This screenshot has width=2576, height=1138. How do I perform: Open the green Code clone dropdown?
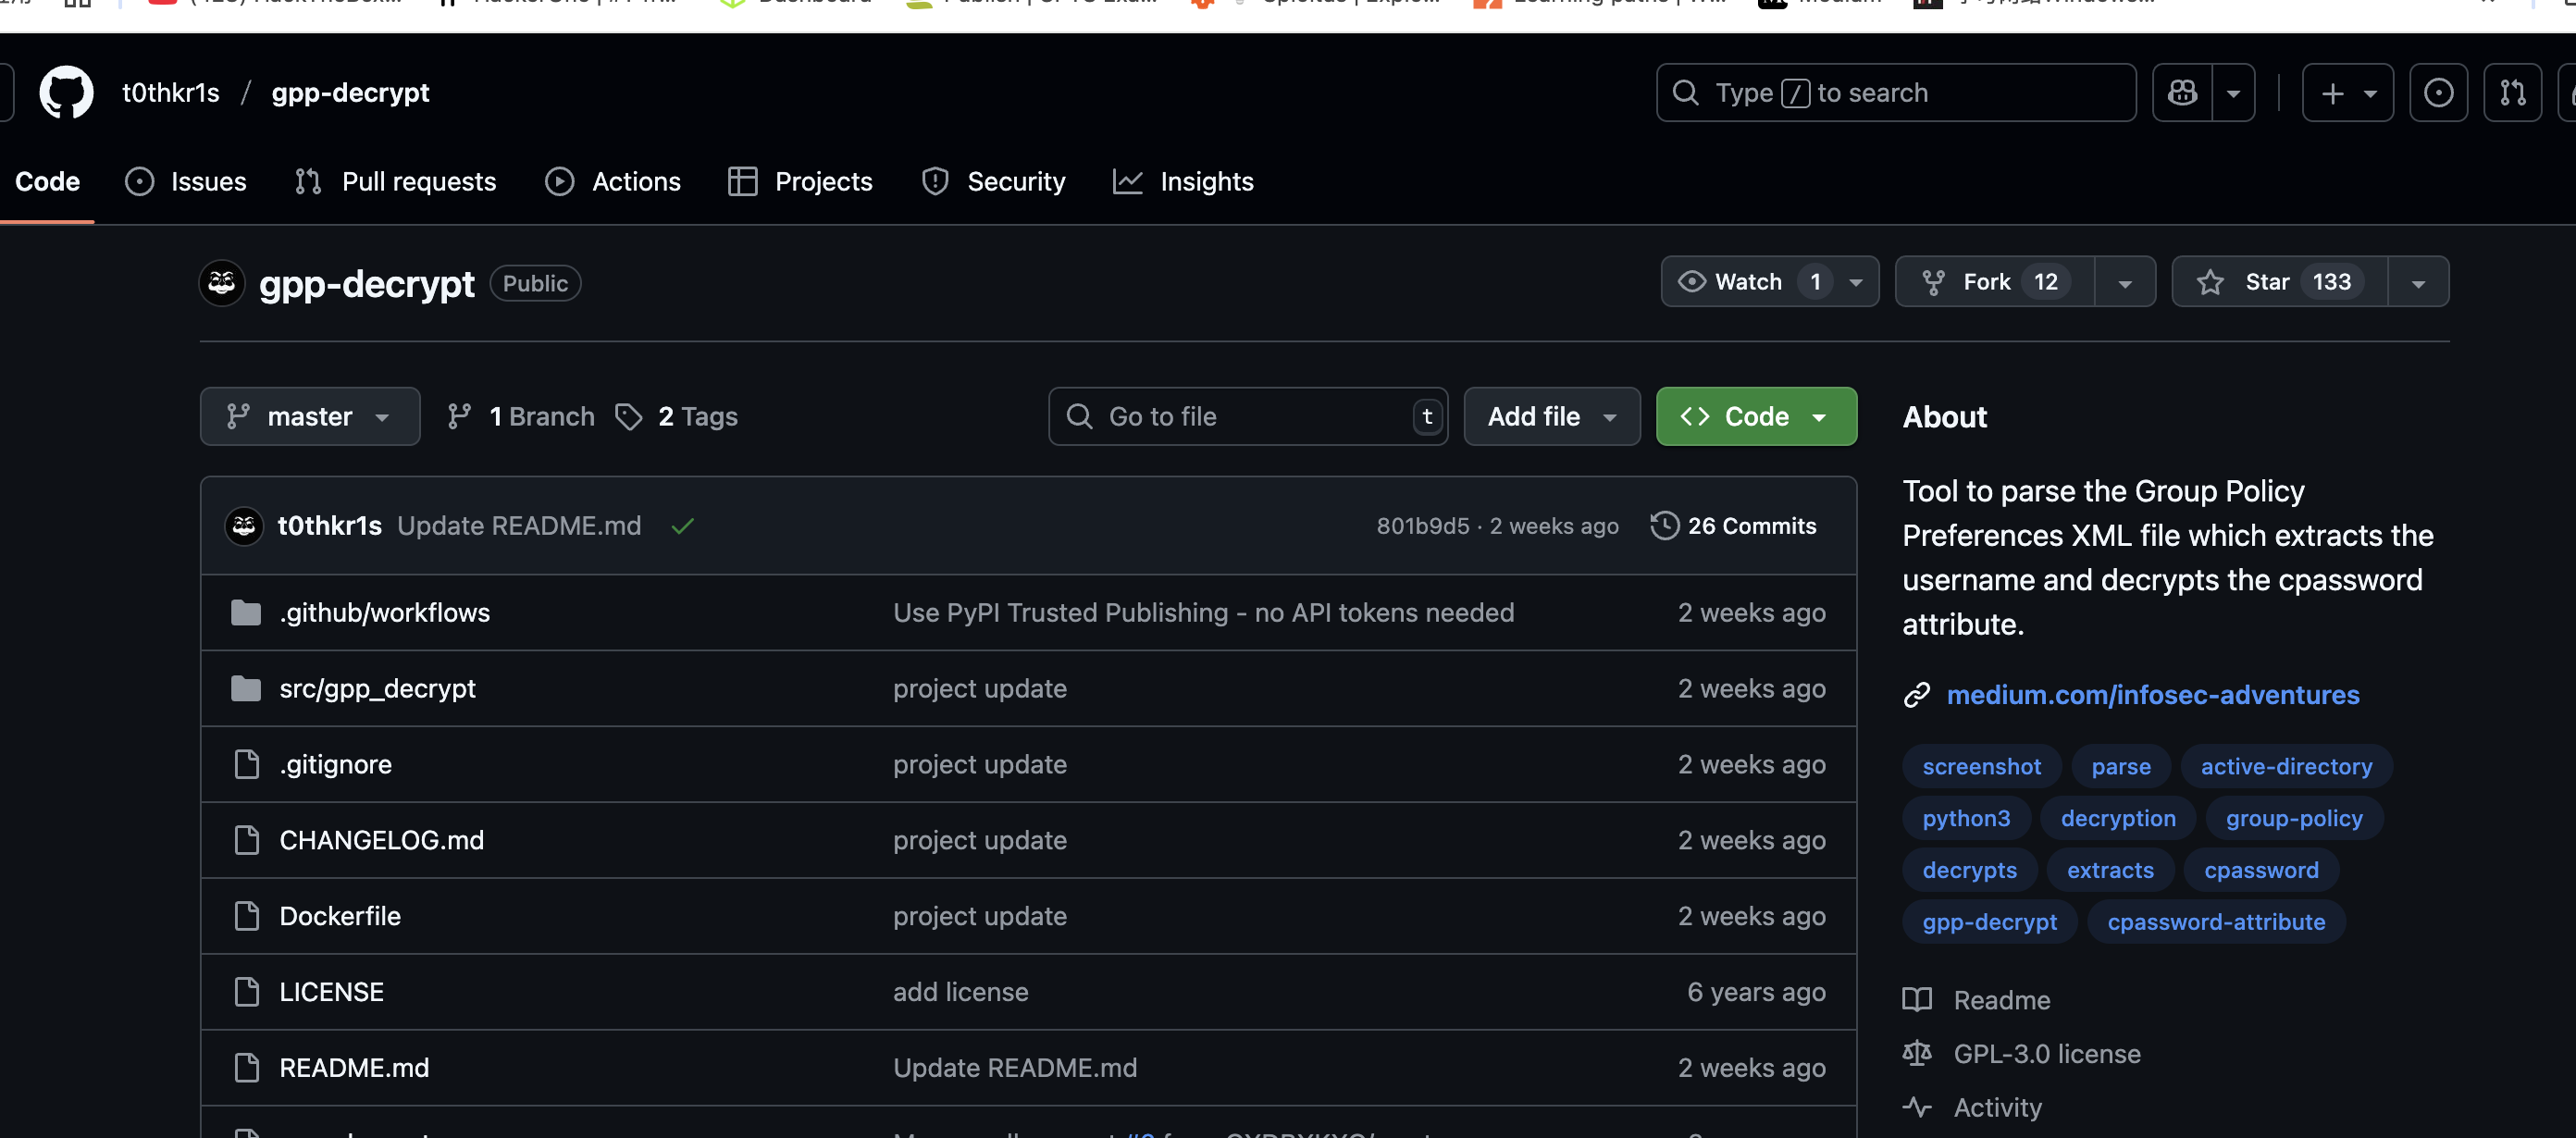(x=1756, y=416)
